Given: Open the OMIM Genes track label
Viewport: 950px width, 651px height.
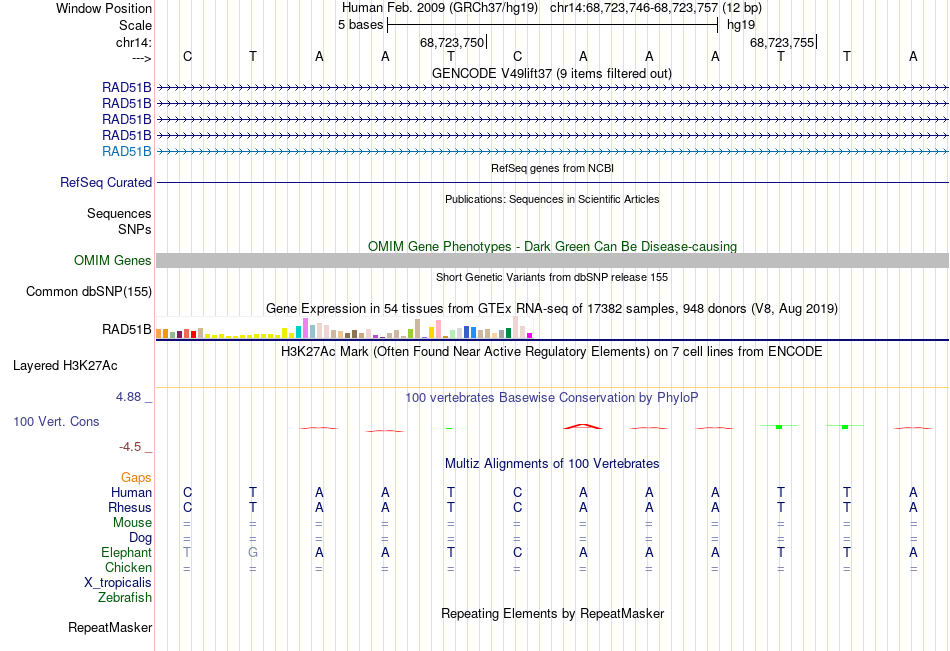Looking at the screenshot, I should pos(113,261).
